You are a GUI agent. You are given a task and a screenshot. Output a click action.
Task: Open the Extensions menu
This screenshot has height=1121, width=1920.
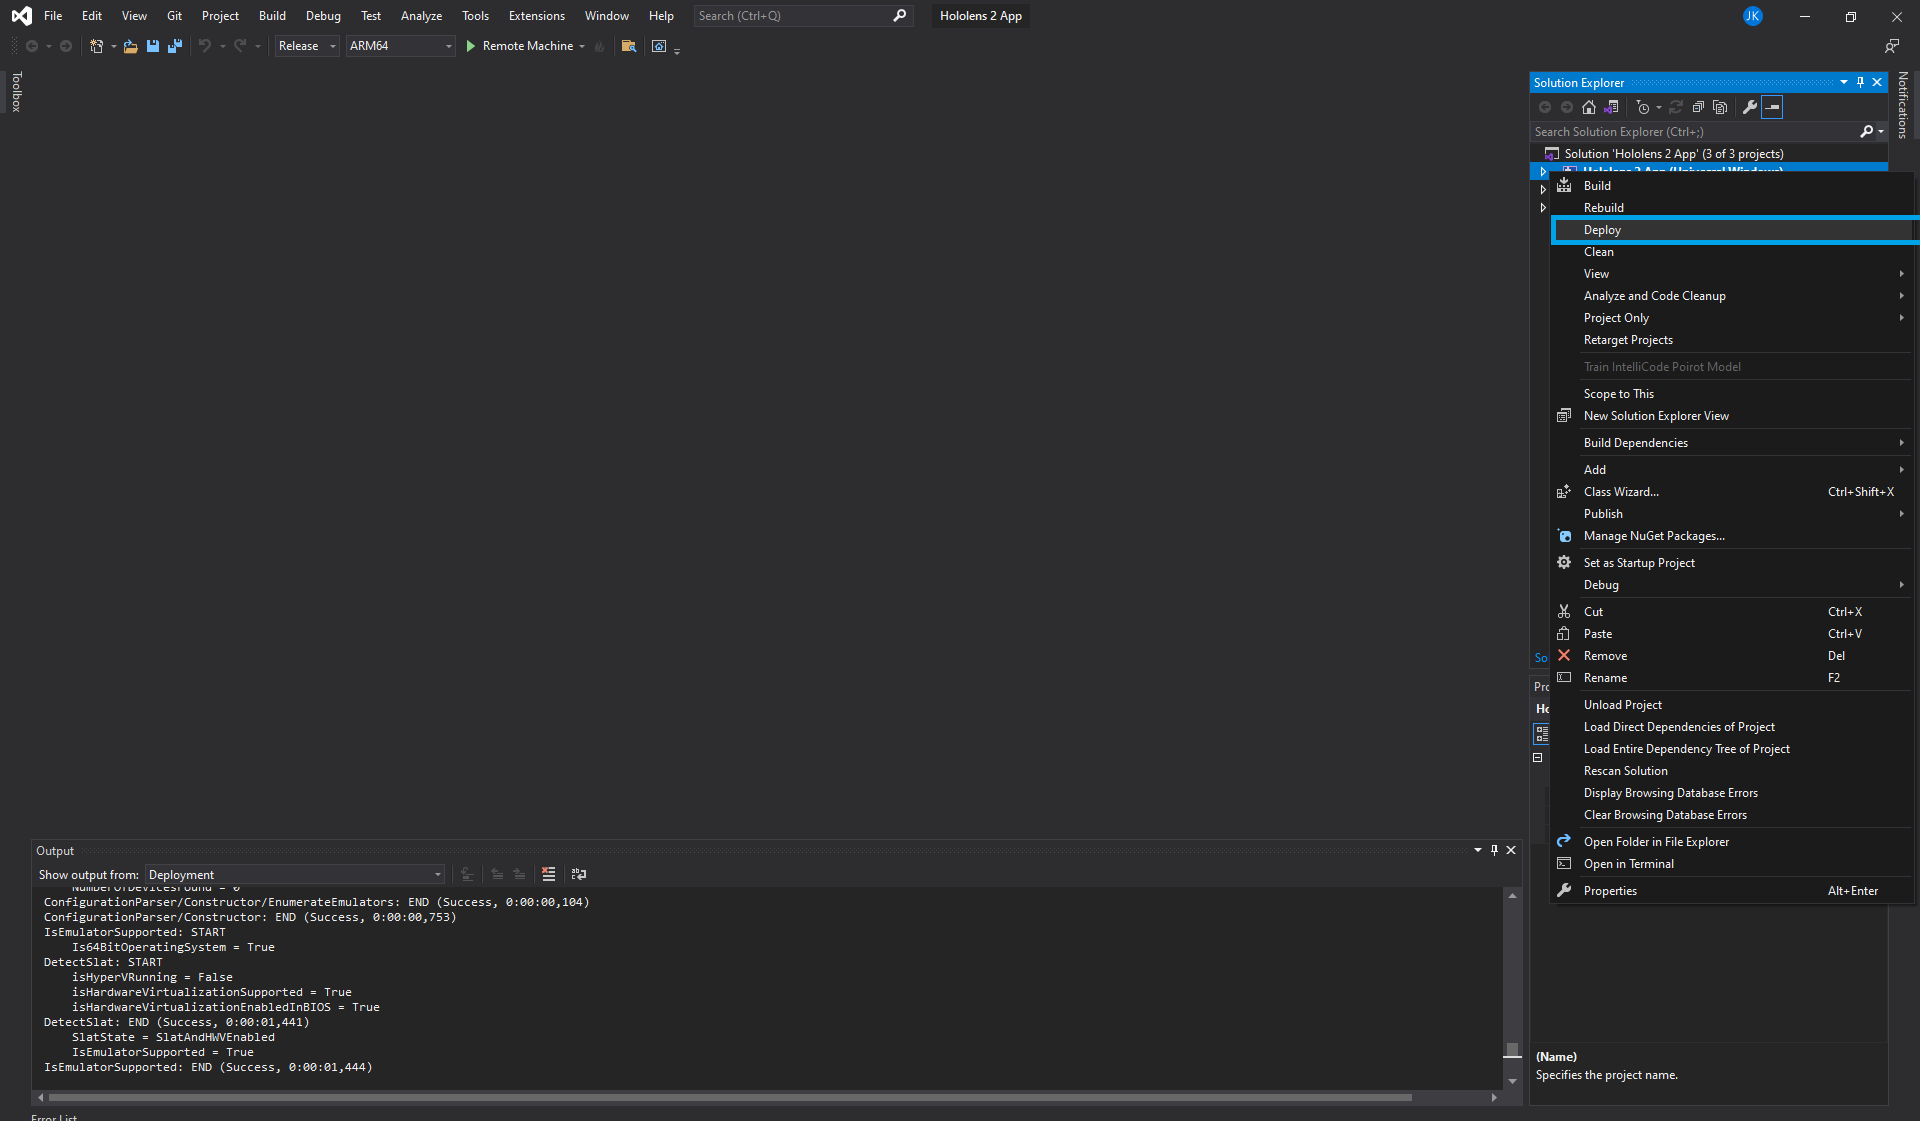[x=536, y=16]
